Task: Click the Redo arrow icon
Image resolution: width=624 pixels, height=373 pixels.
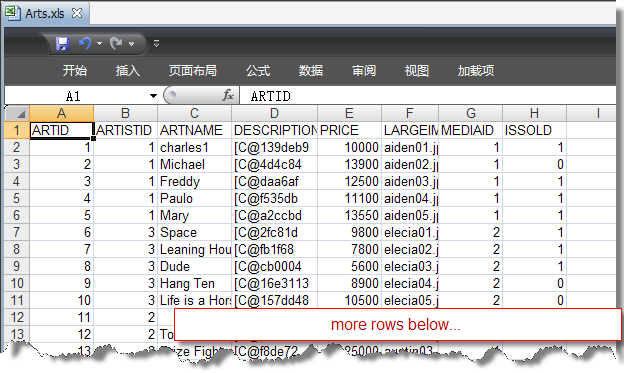Action: tap(116, 43)
